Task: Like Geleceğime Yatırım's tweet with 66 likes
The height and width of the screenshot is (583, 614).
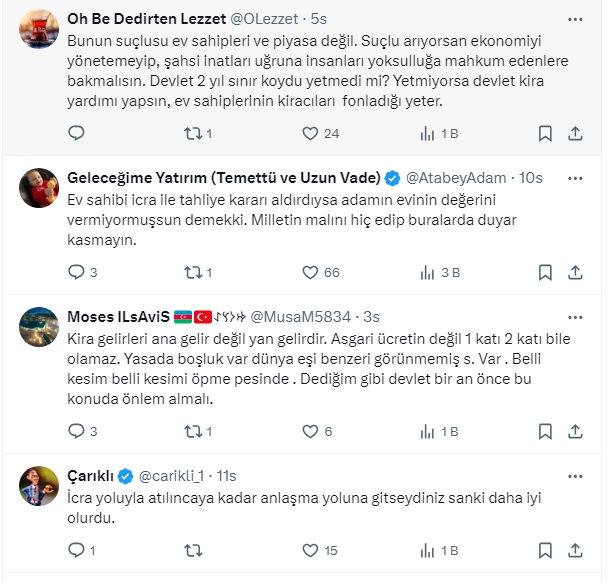Action: [309, 272]
